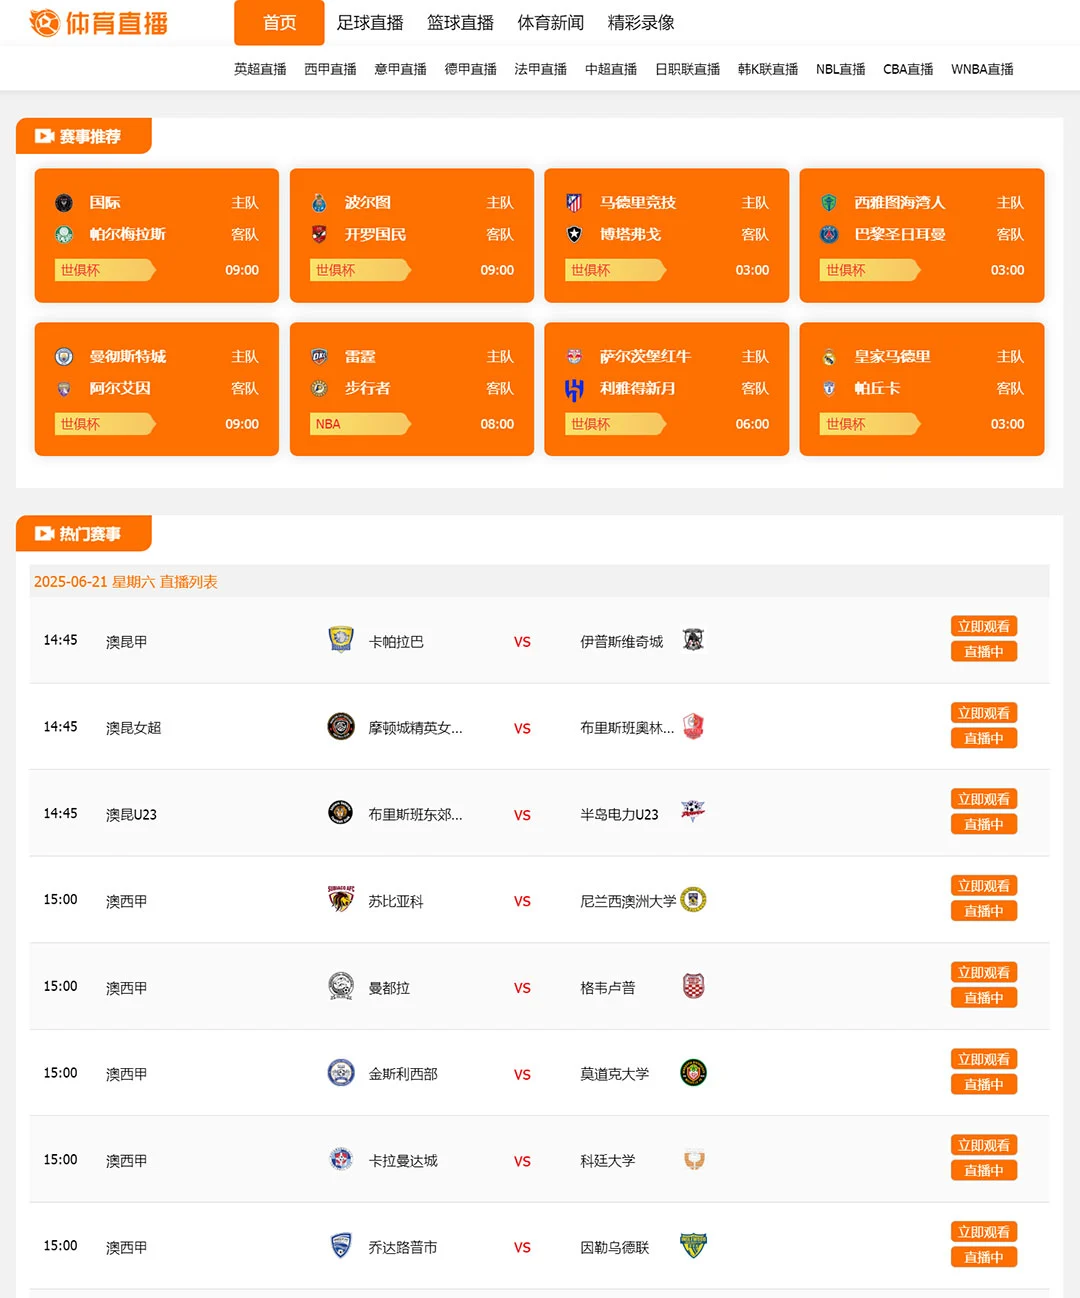Click the 半岛电力U23 team logo
The width and height of the screenshot is (1080, 1298).
click(693, 812)
